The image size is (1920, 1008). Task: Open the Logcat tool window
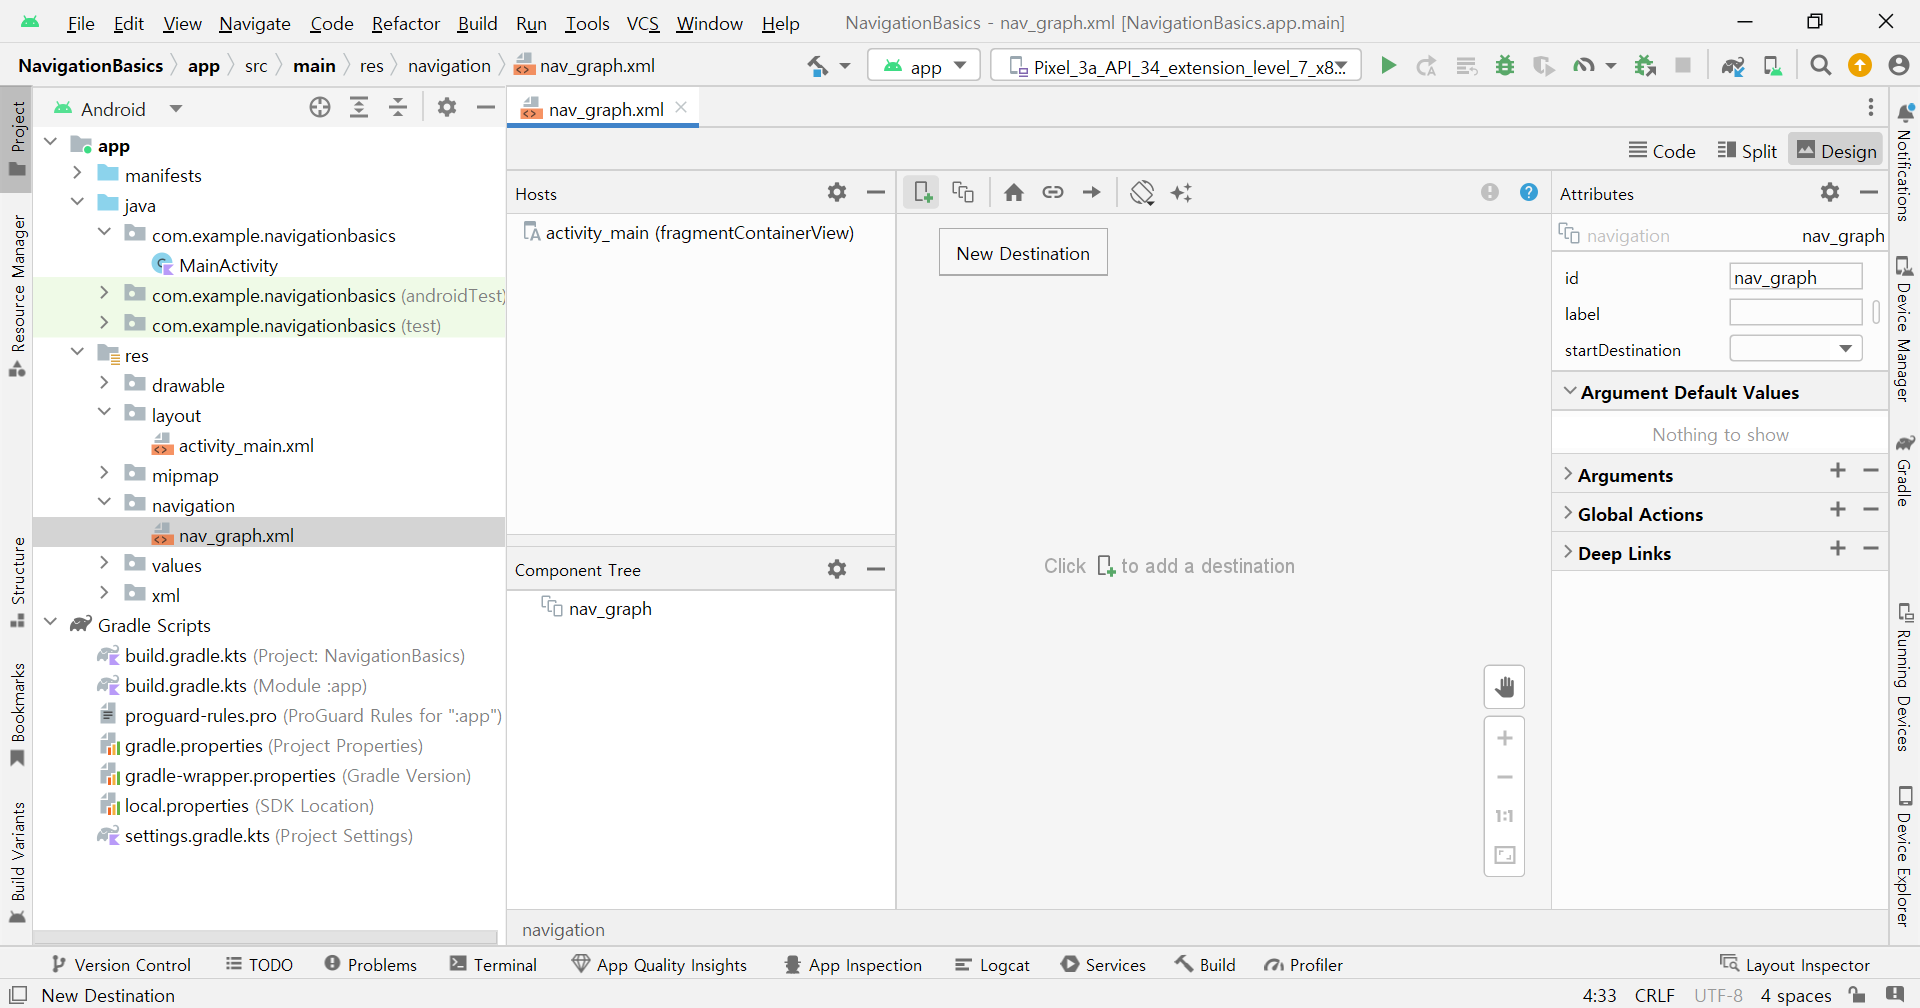click(x=992, y=964)
